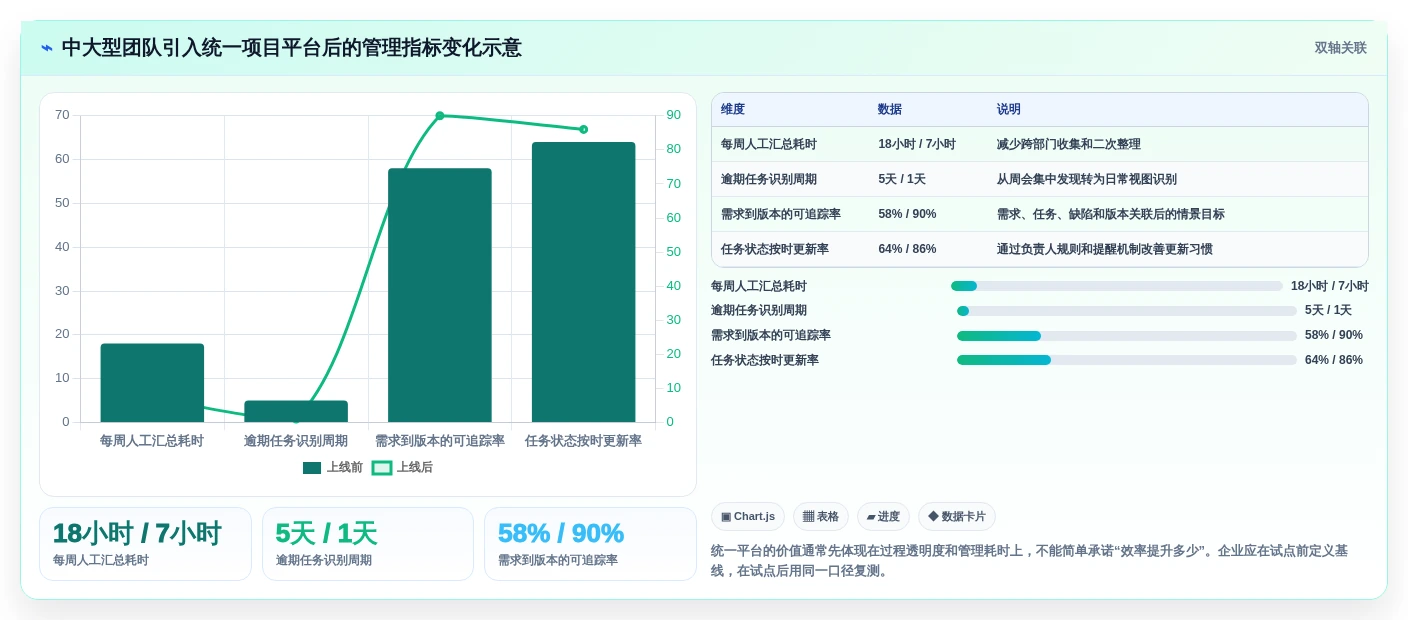Click the 逾期任务识别周期 bar in chart
Screen dimensions: 1408x620
(296, 411)
